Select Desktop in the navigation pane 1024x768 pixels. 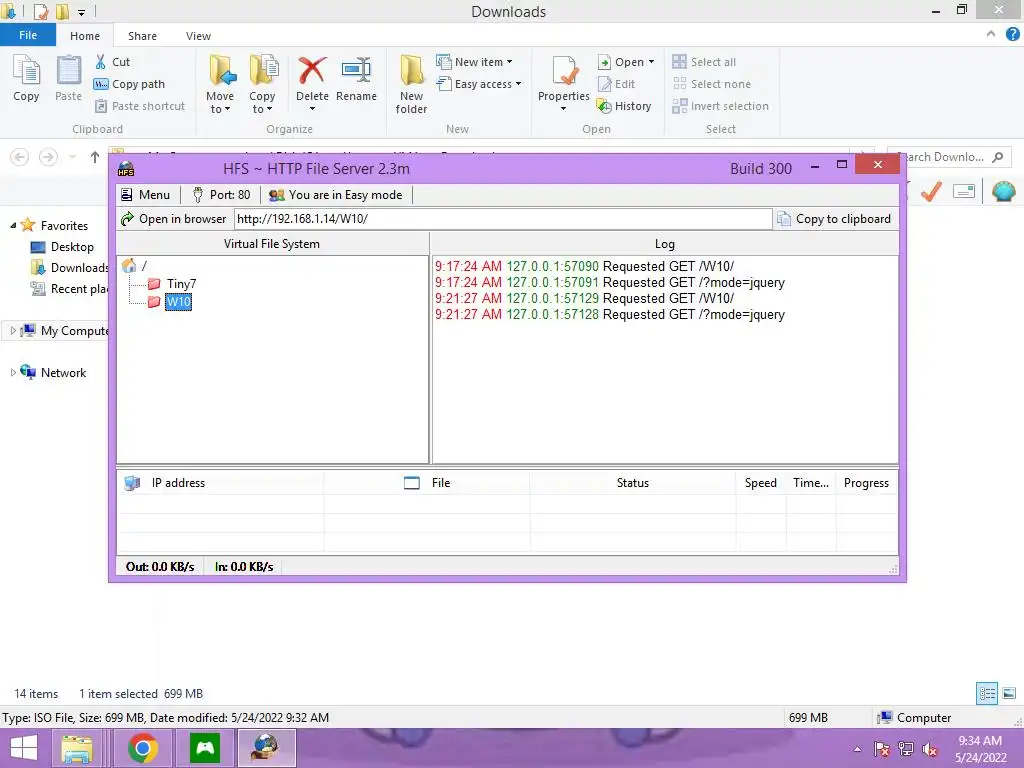pos(63,247)
